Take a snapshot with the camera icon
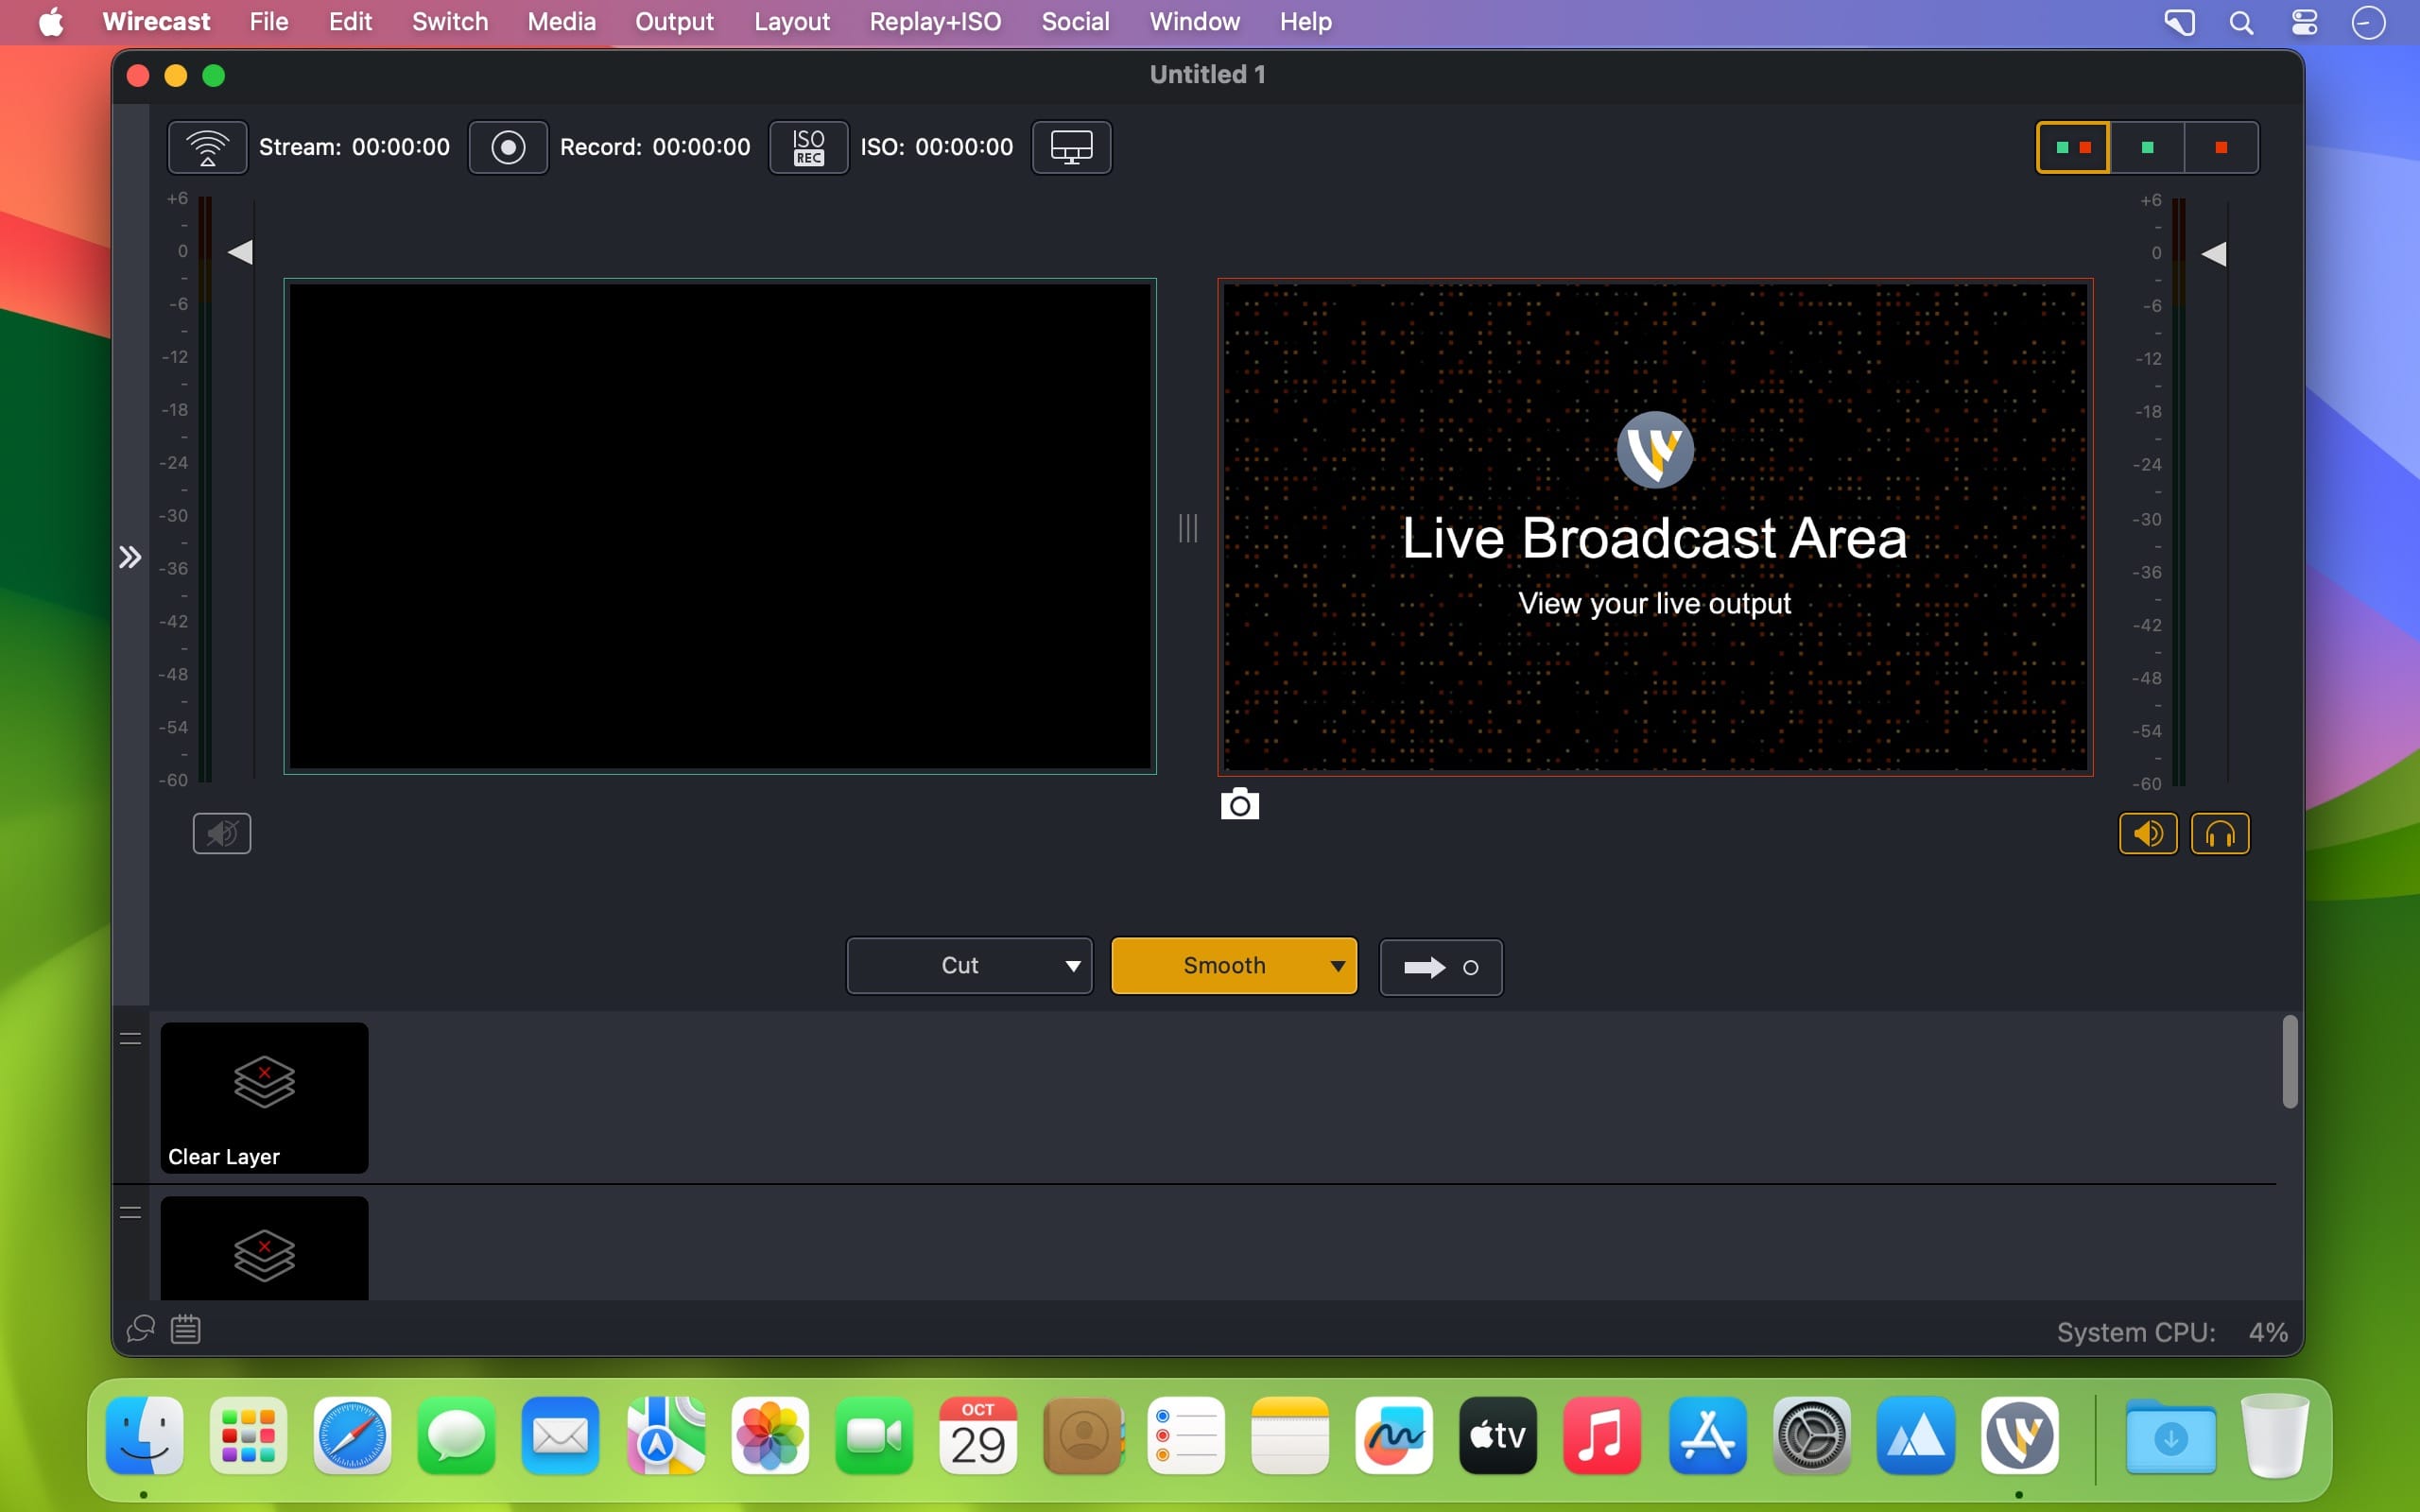Viewport: 2420px width, 1512px height. coord(1239,804)
